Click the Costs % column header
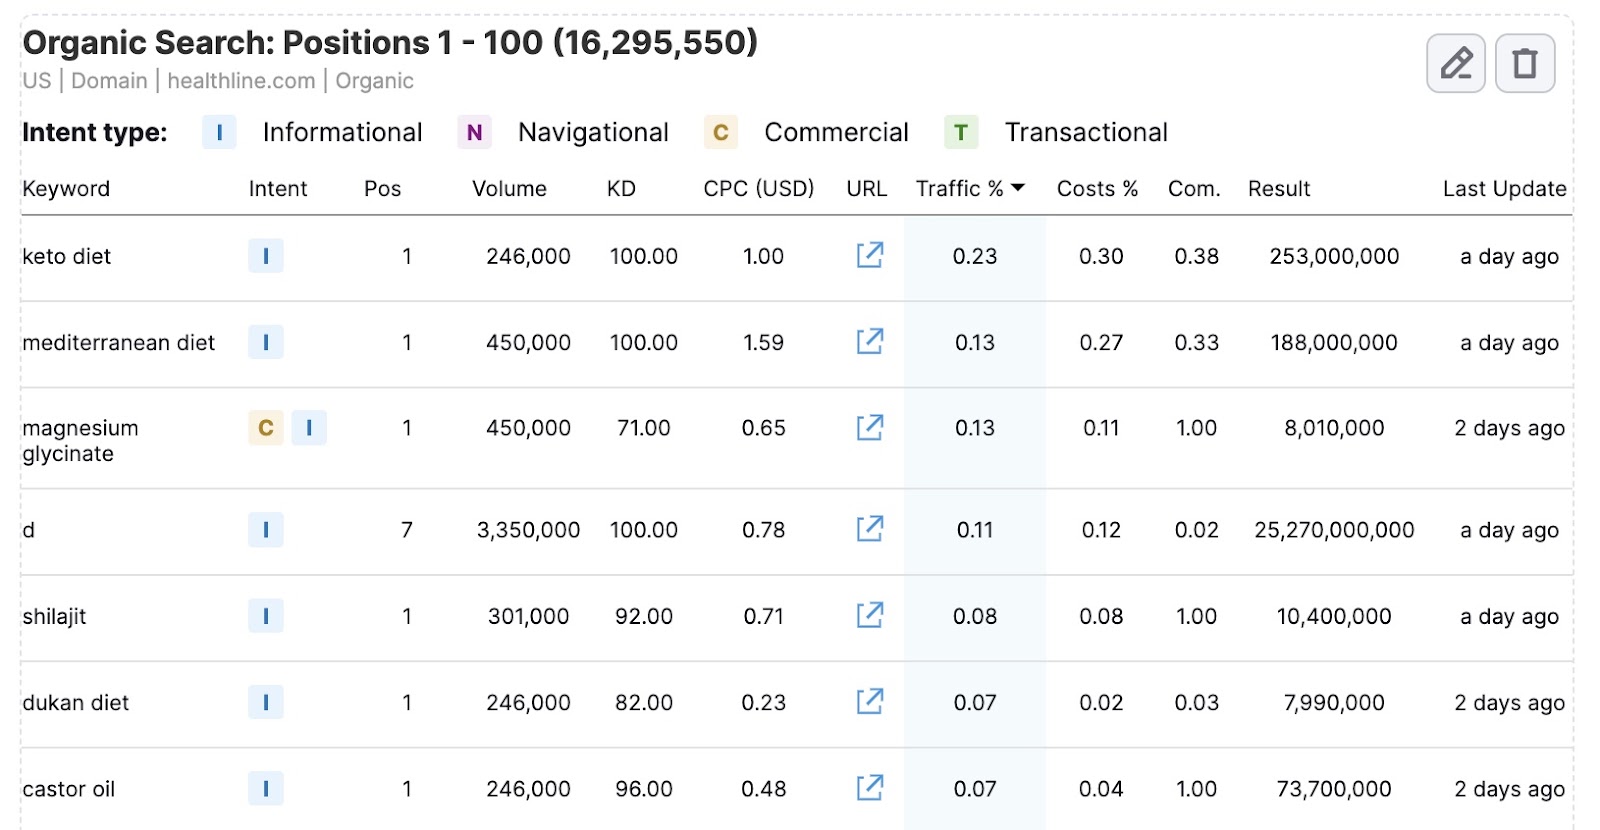This screenshot has height=830, width=1600. tap(1097, 189)
